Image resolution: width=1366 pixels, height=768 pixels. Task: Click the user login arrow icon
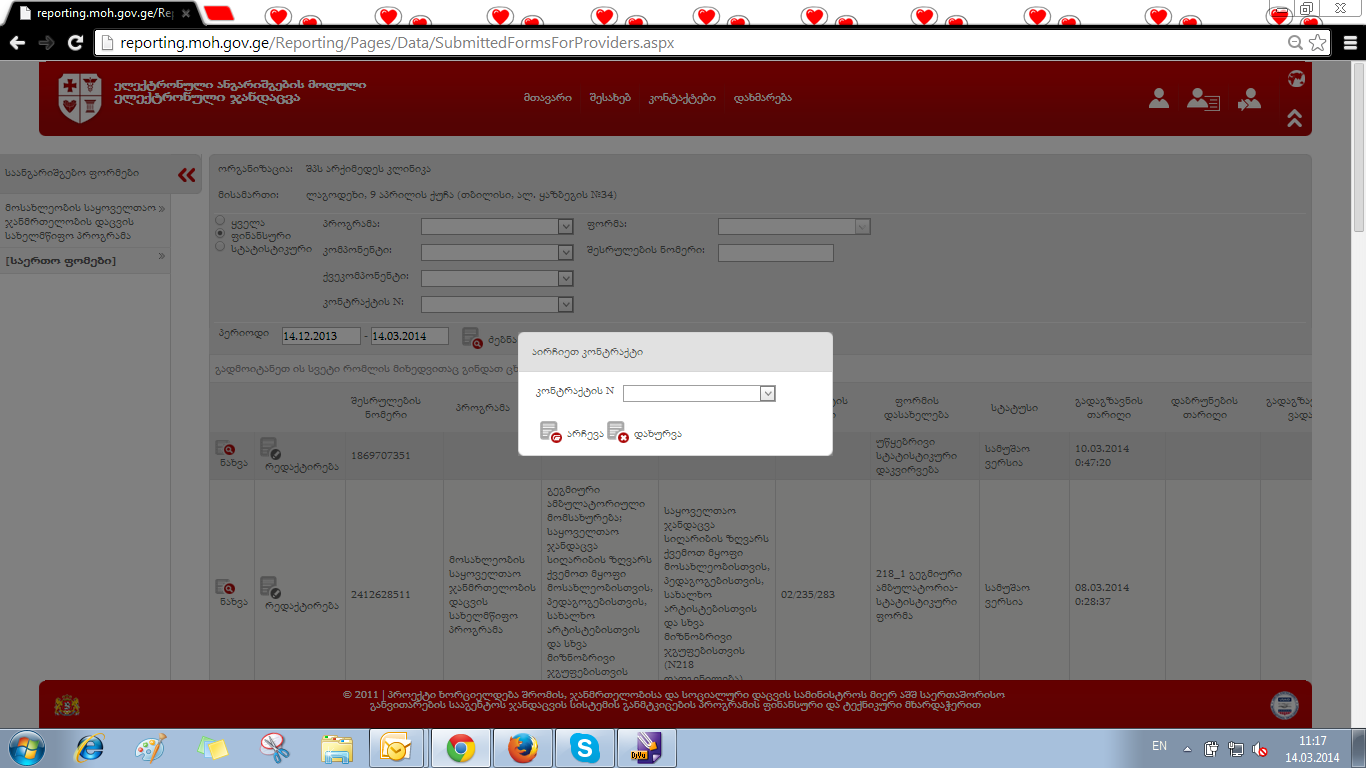pos(1249,98)
